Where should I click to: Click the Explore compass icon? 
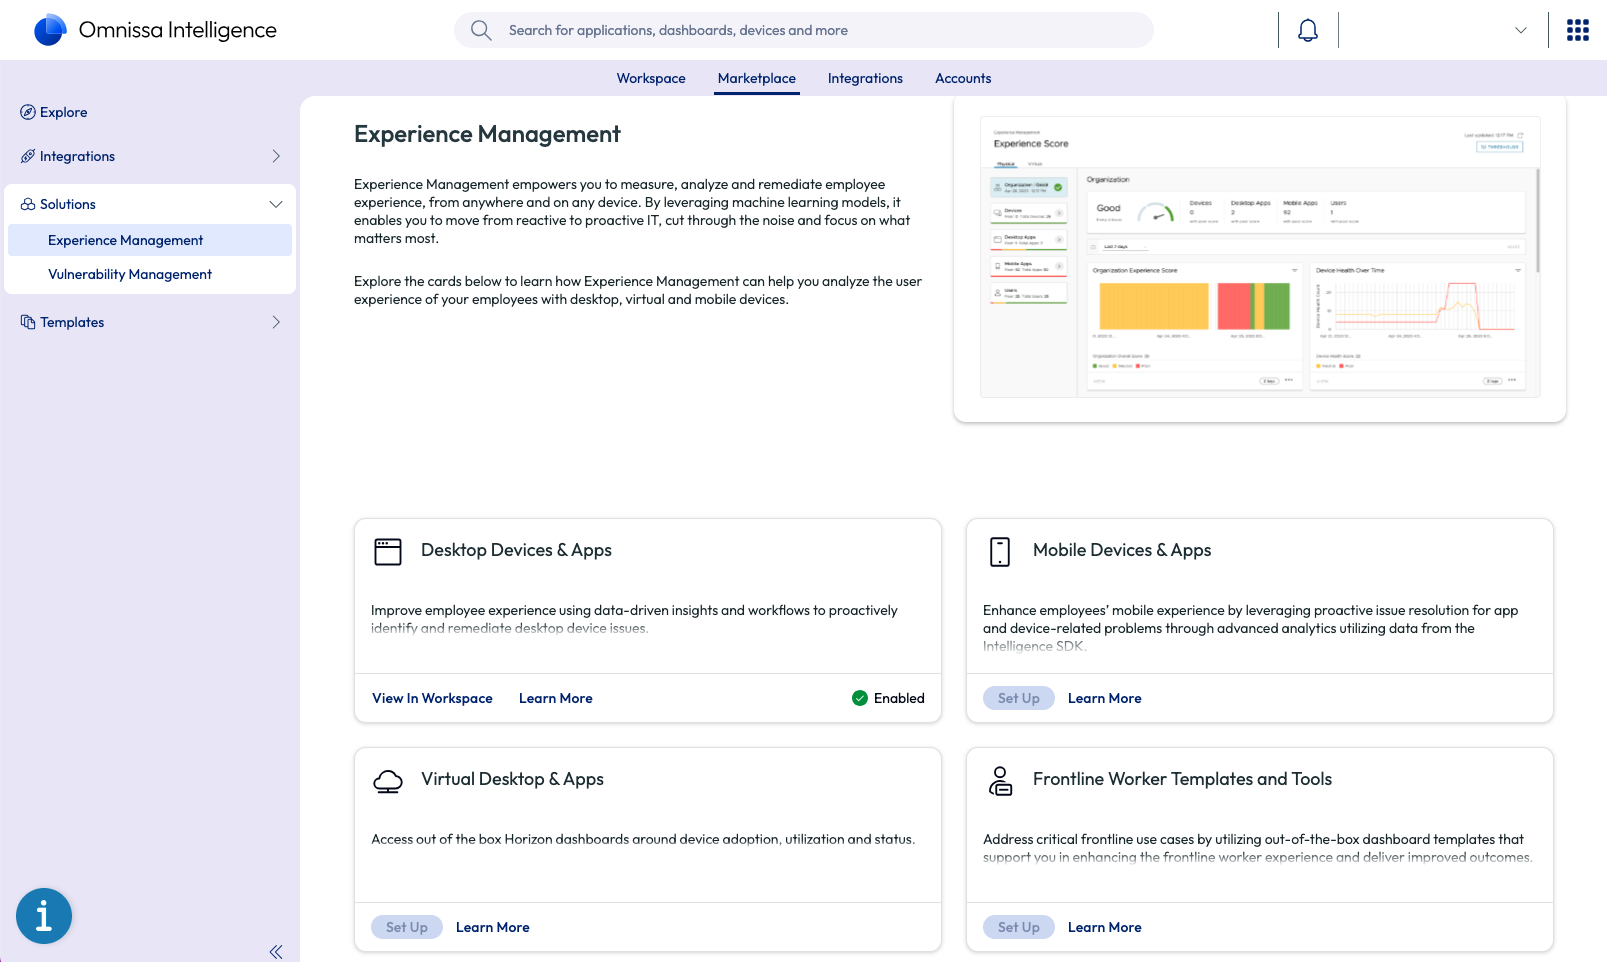point(28,112)
